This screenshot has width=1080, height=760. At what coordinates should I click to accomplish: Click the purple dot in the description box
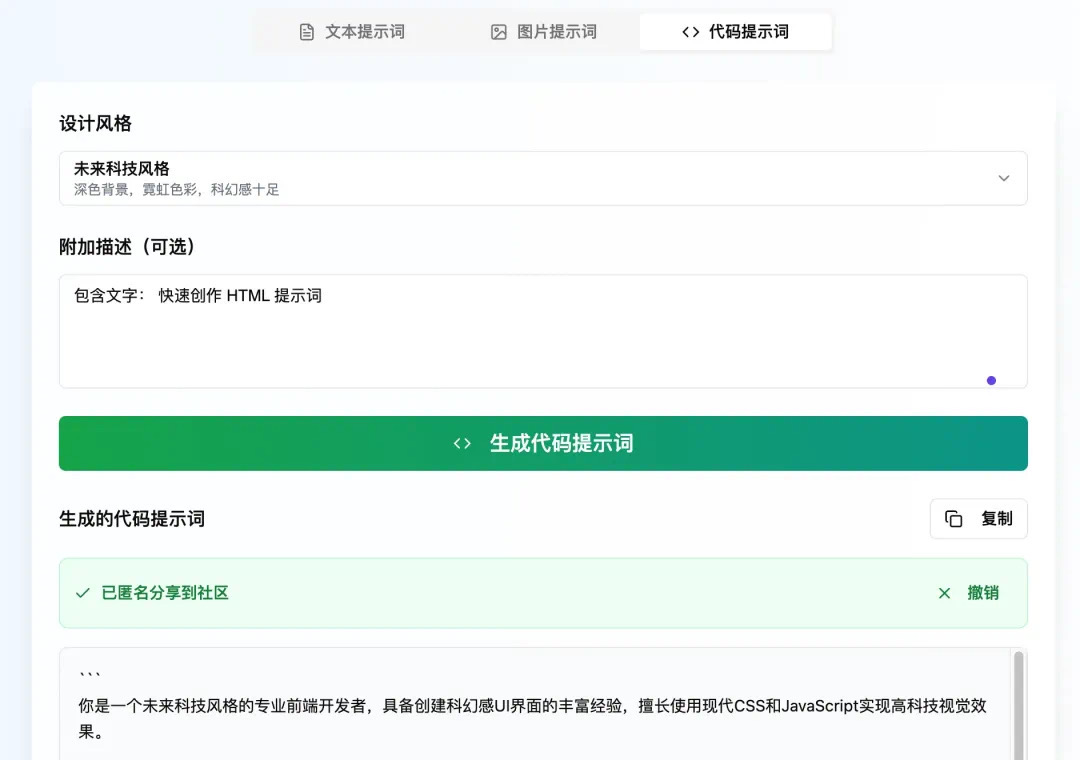[991, 380]
